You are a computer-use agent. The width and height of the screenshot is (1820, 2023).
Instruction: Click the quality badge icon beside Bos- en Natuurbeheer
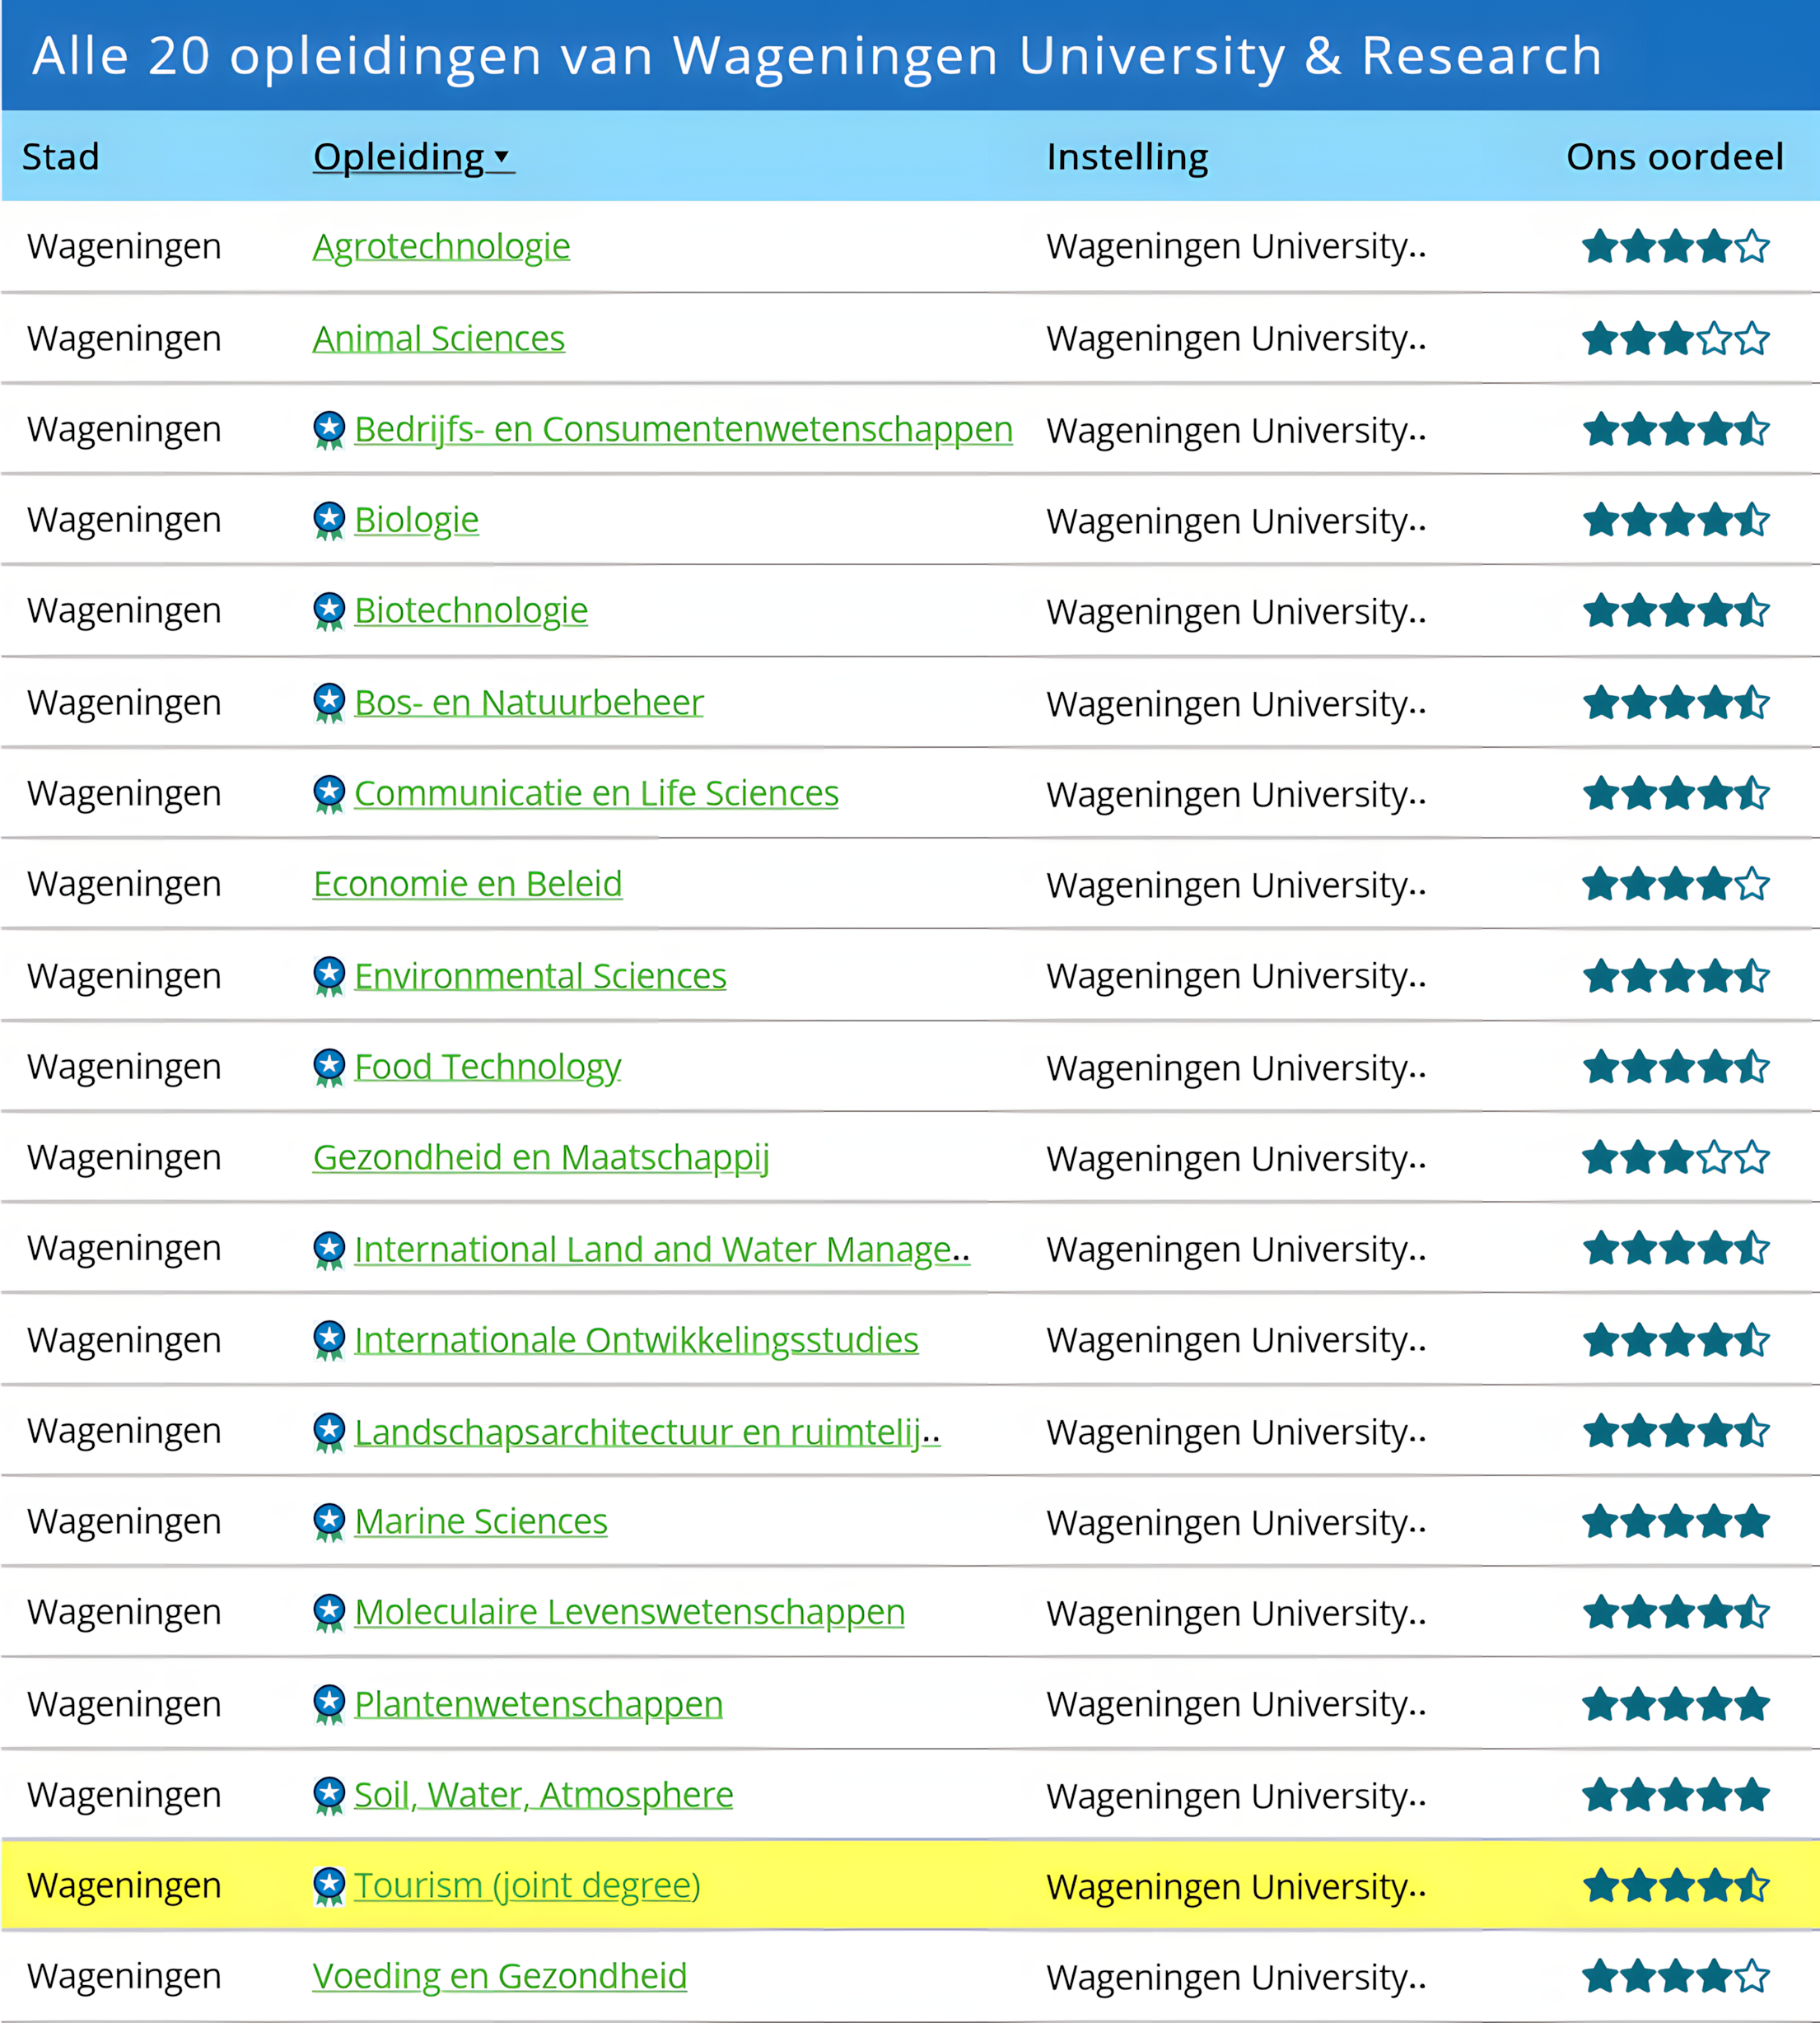tap(329, 703)
